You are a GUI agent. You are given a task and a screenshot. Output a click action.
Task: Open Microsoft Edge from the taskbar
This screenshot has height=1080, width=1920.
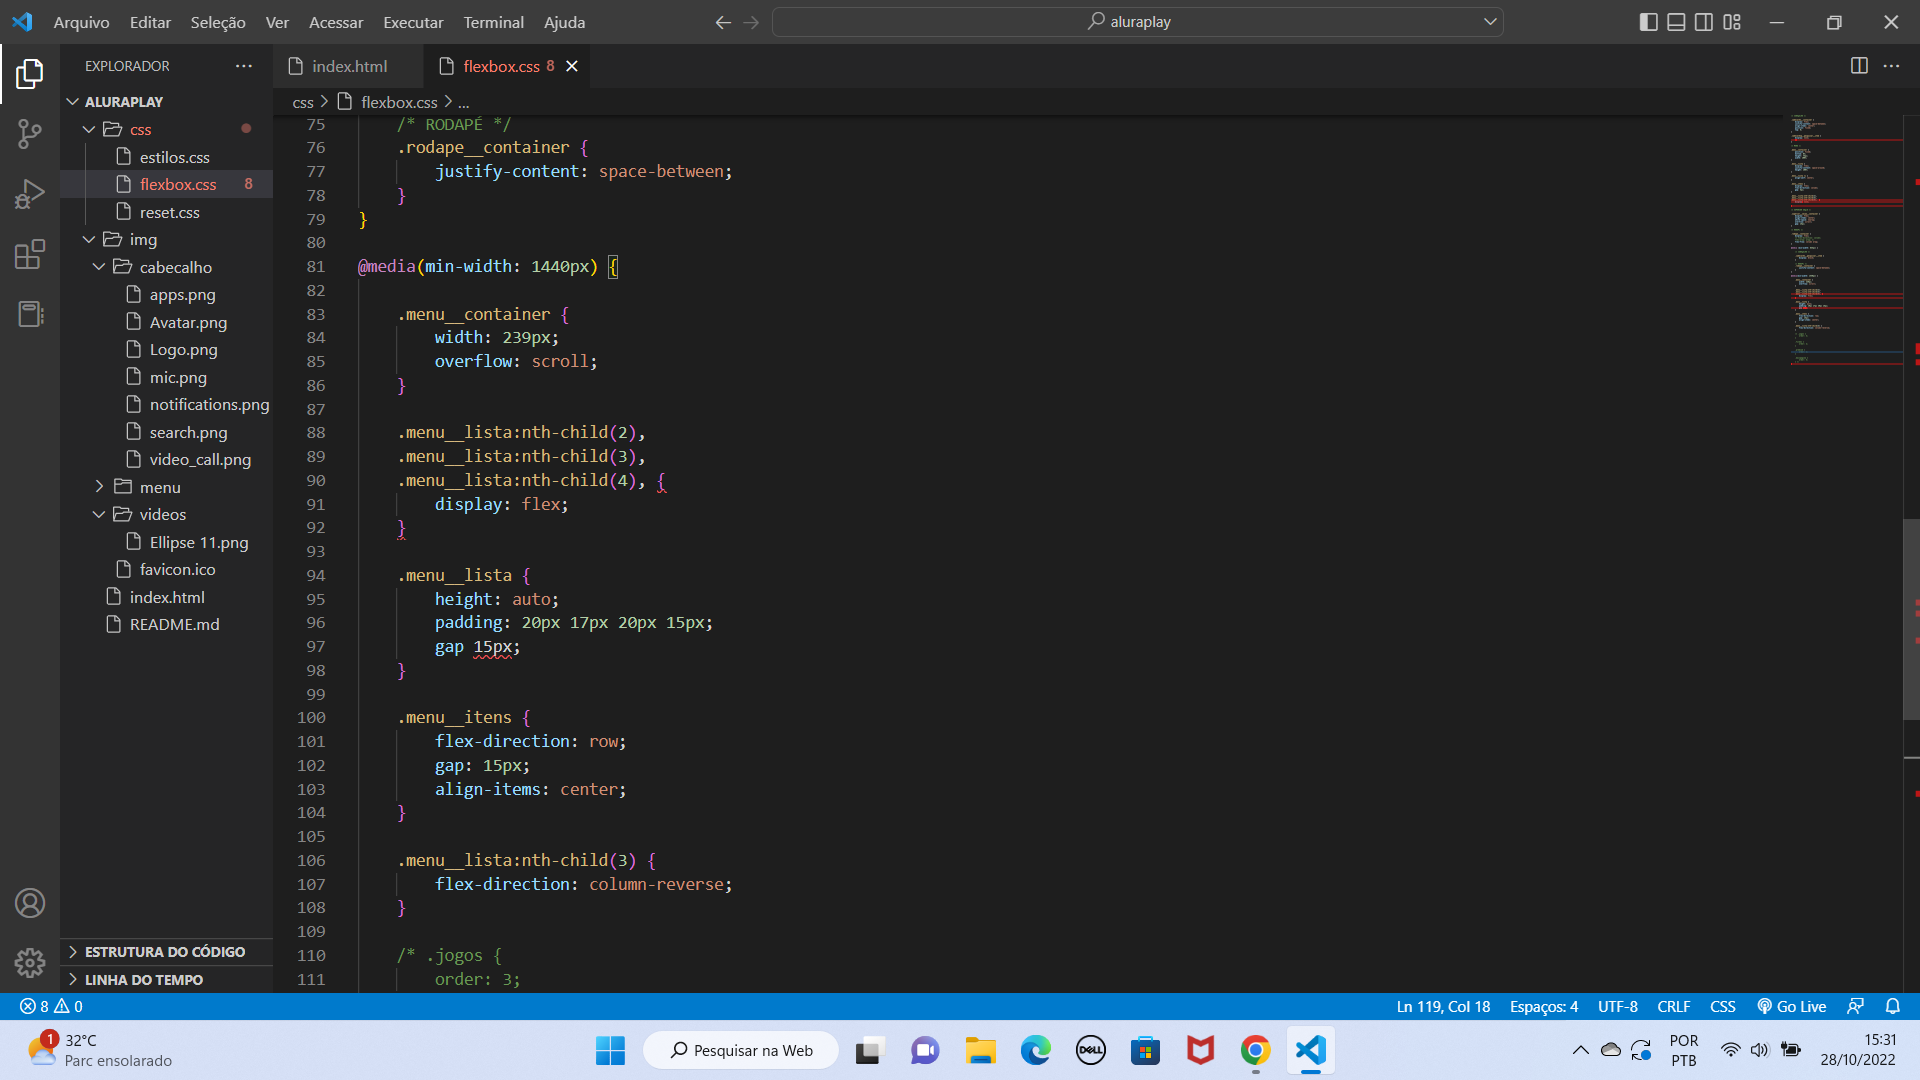(x=1035, y=1050)
